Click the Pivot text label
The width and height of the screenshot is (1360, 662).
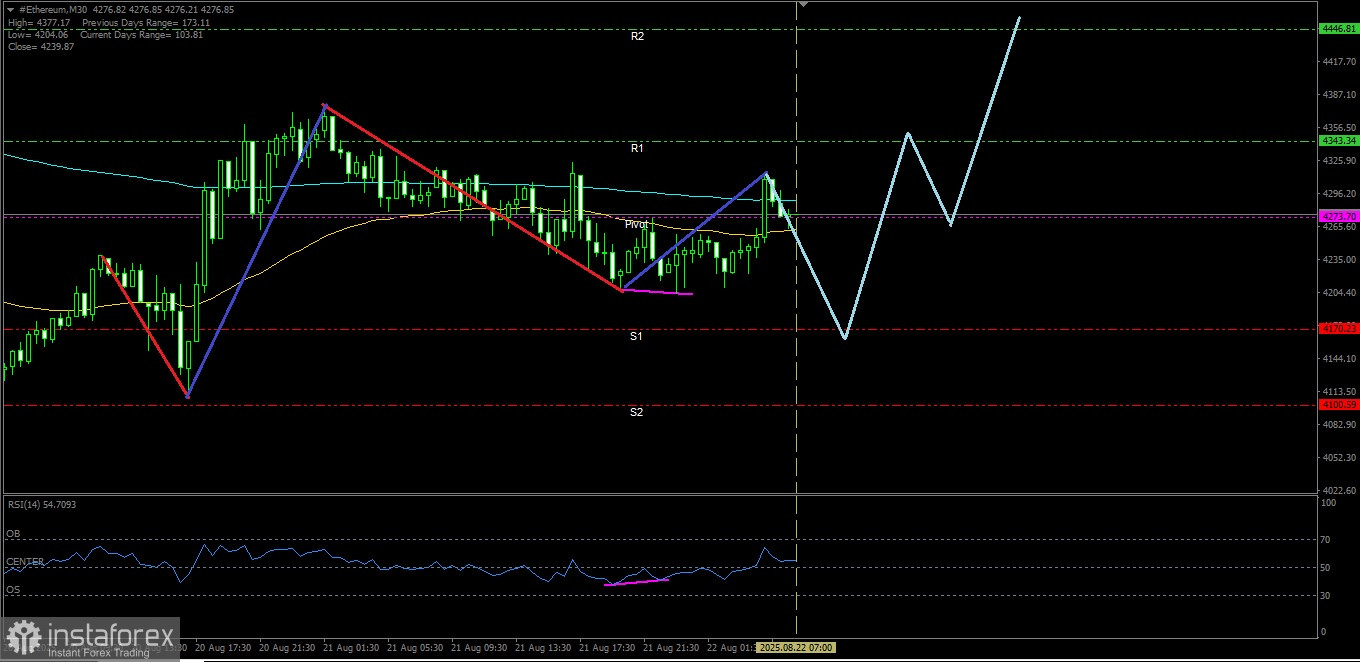(x=636, y=224)
